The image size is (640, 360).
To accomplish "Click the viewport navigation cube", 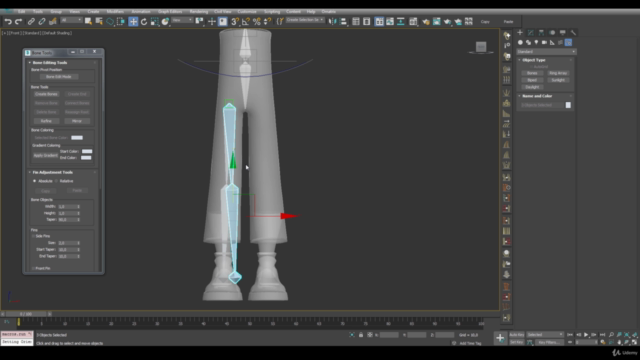I will [481, 47].
